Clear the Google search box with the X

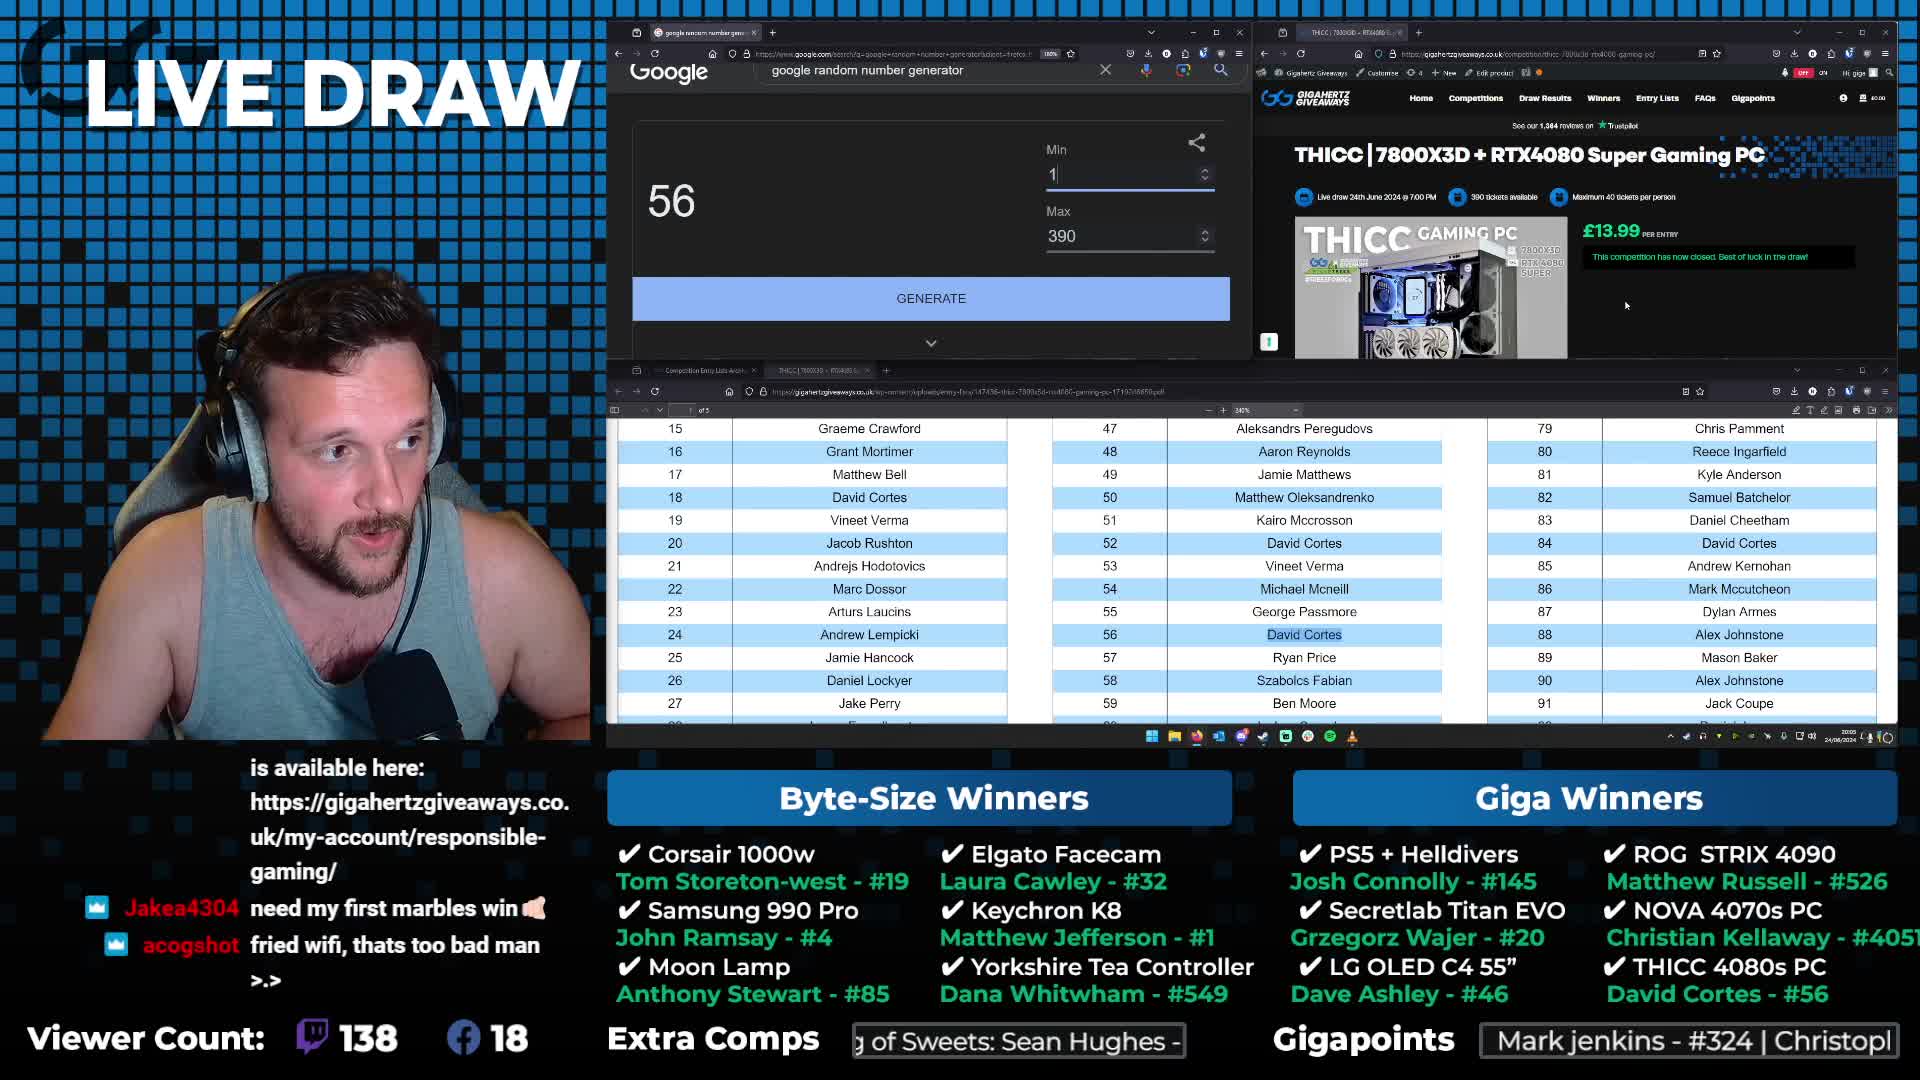pos(1105,70)
